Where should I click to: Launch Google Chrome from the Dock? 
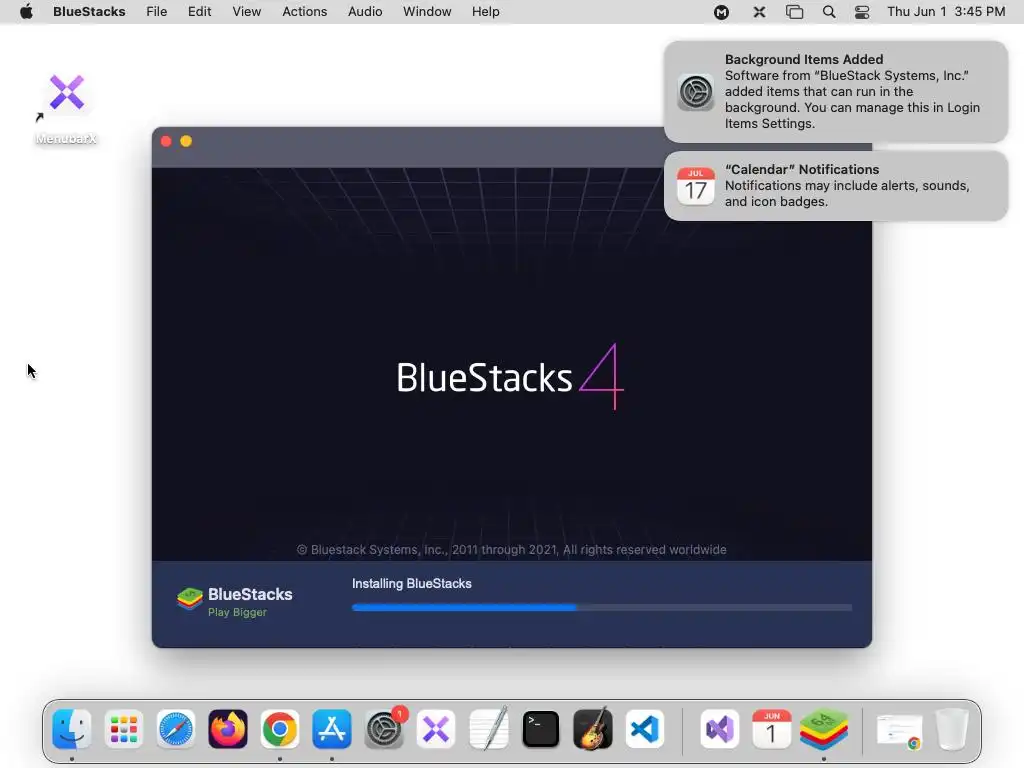280,729
